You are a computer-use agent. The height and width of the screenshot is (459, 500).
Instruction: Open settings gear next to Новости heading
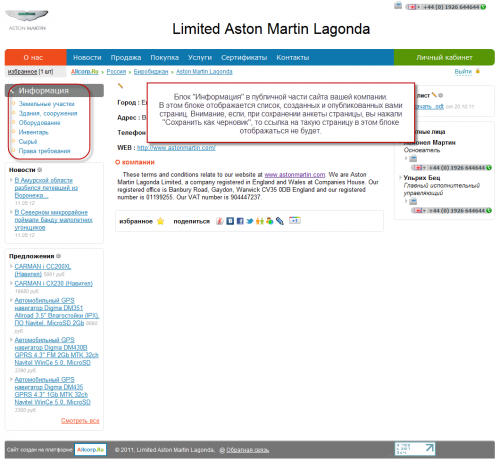[40, 170]
